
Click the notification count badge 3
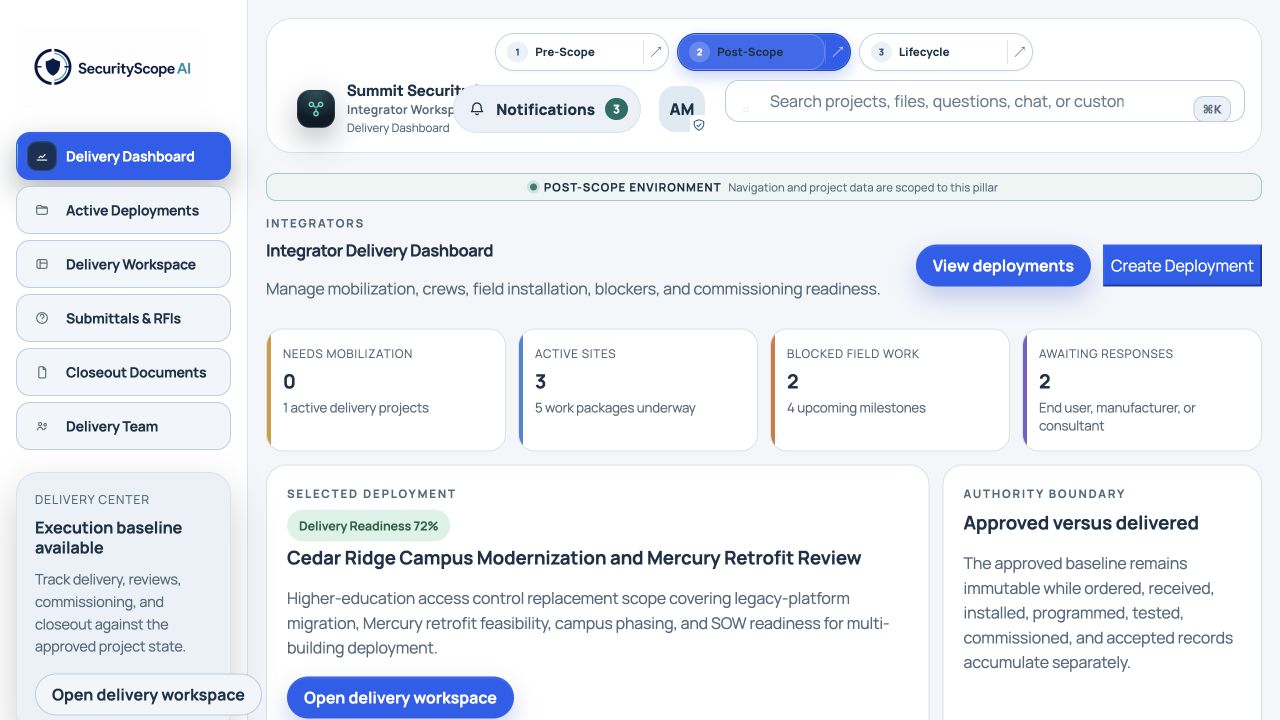(616, 109)
